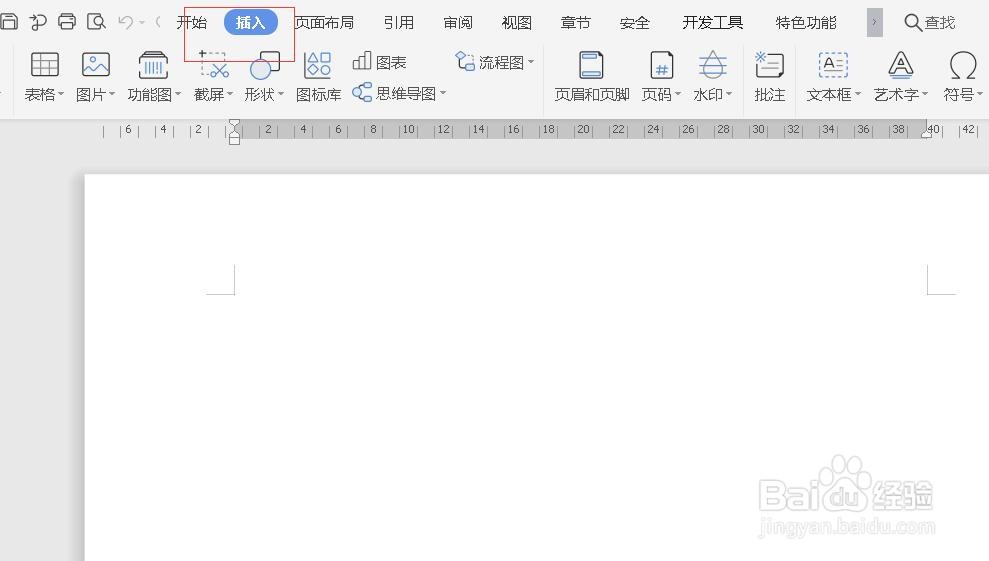This screenshot has height=561, width=989.
Task: Expand the 图片 dropdown arrow
Action: 112,94
